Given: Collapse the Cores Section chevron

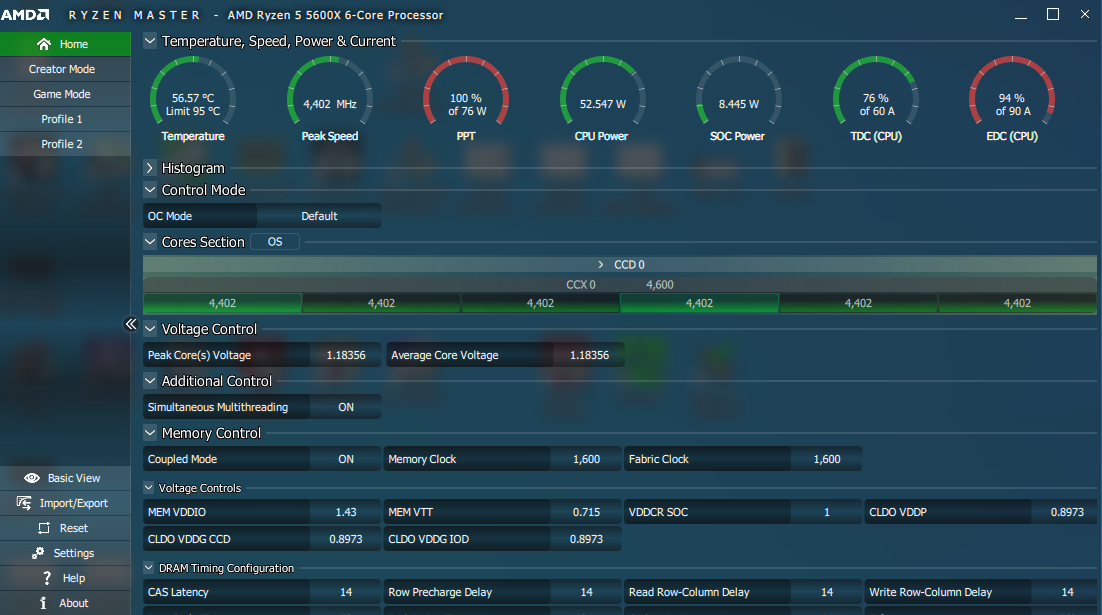Looking at the screenshot, I should pyautogui.click(x=150, y=242).
